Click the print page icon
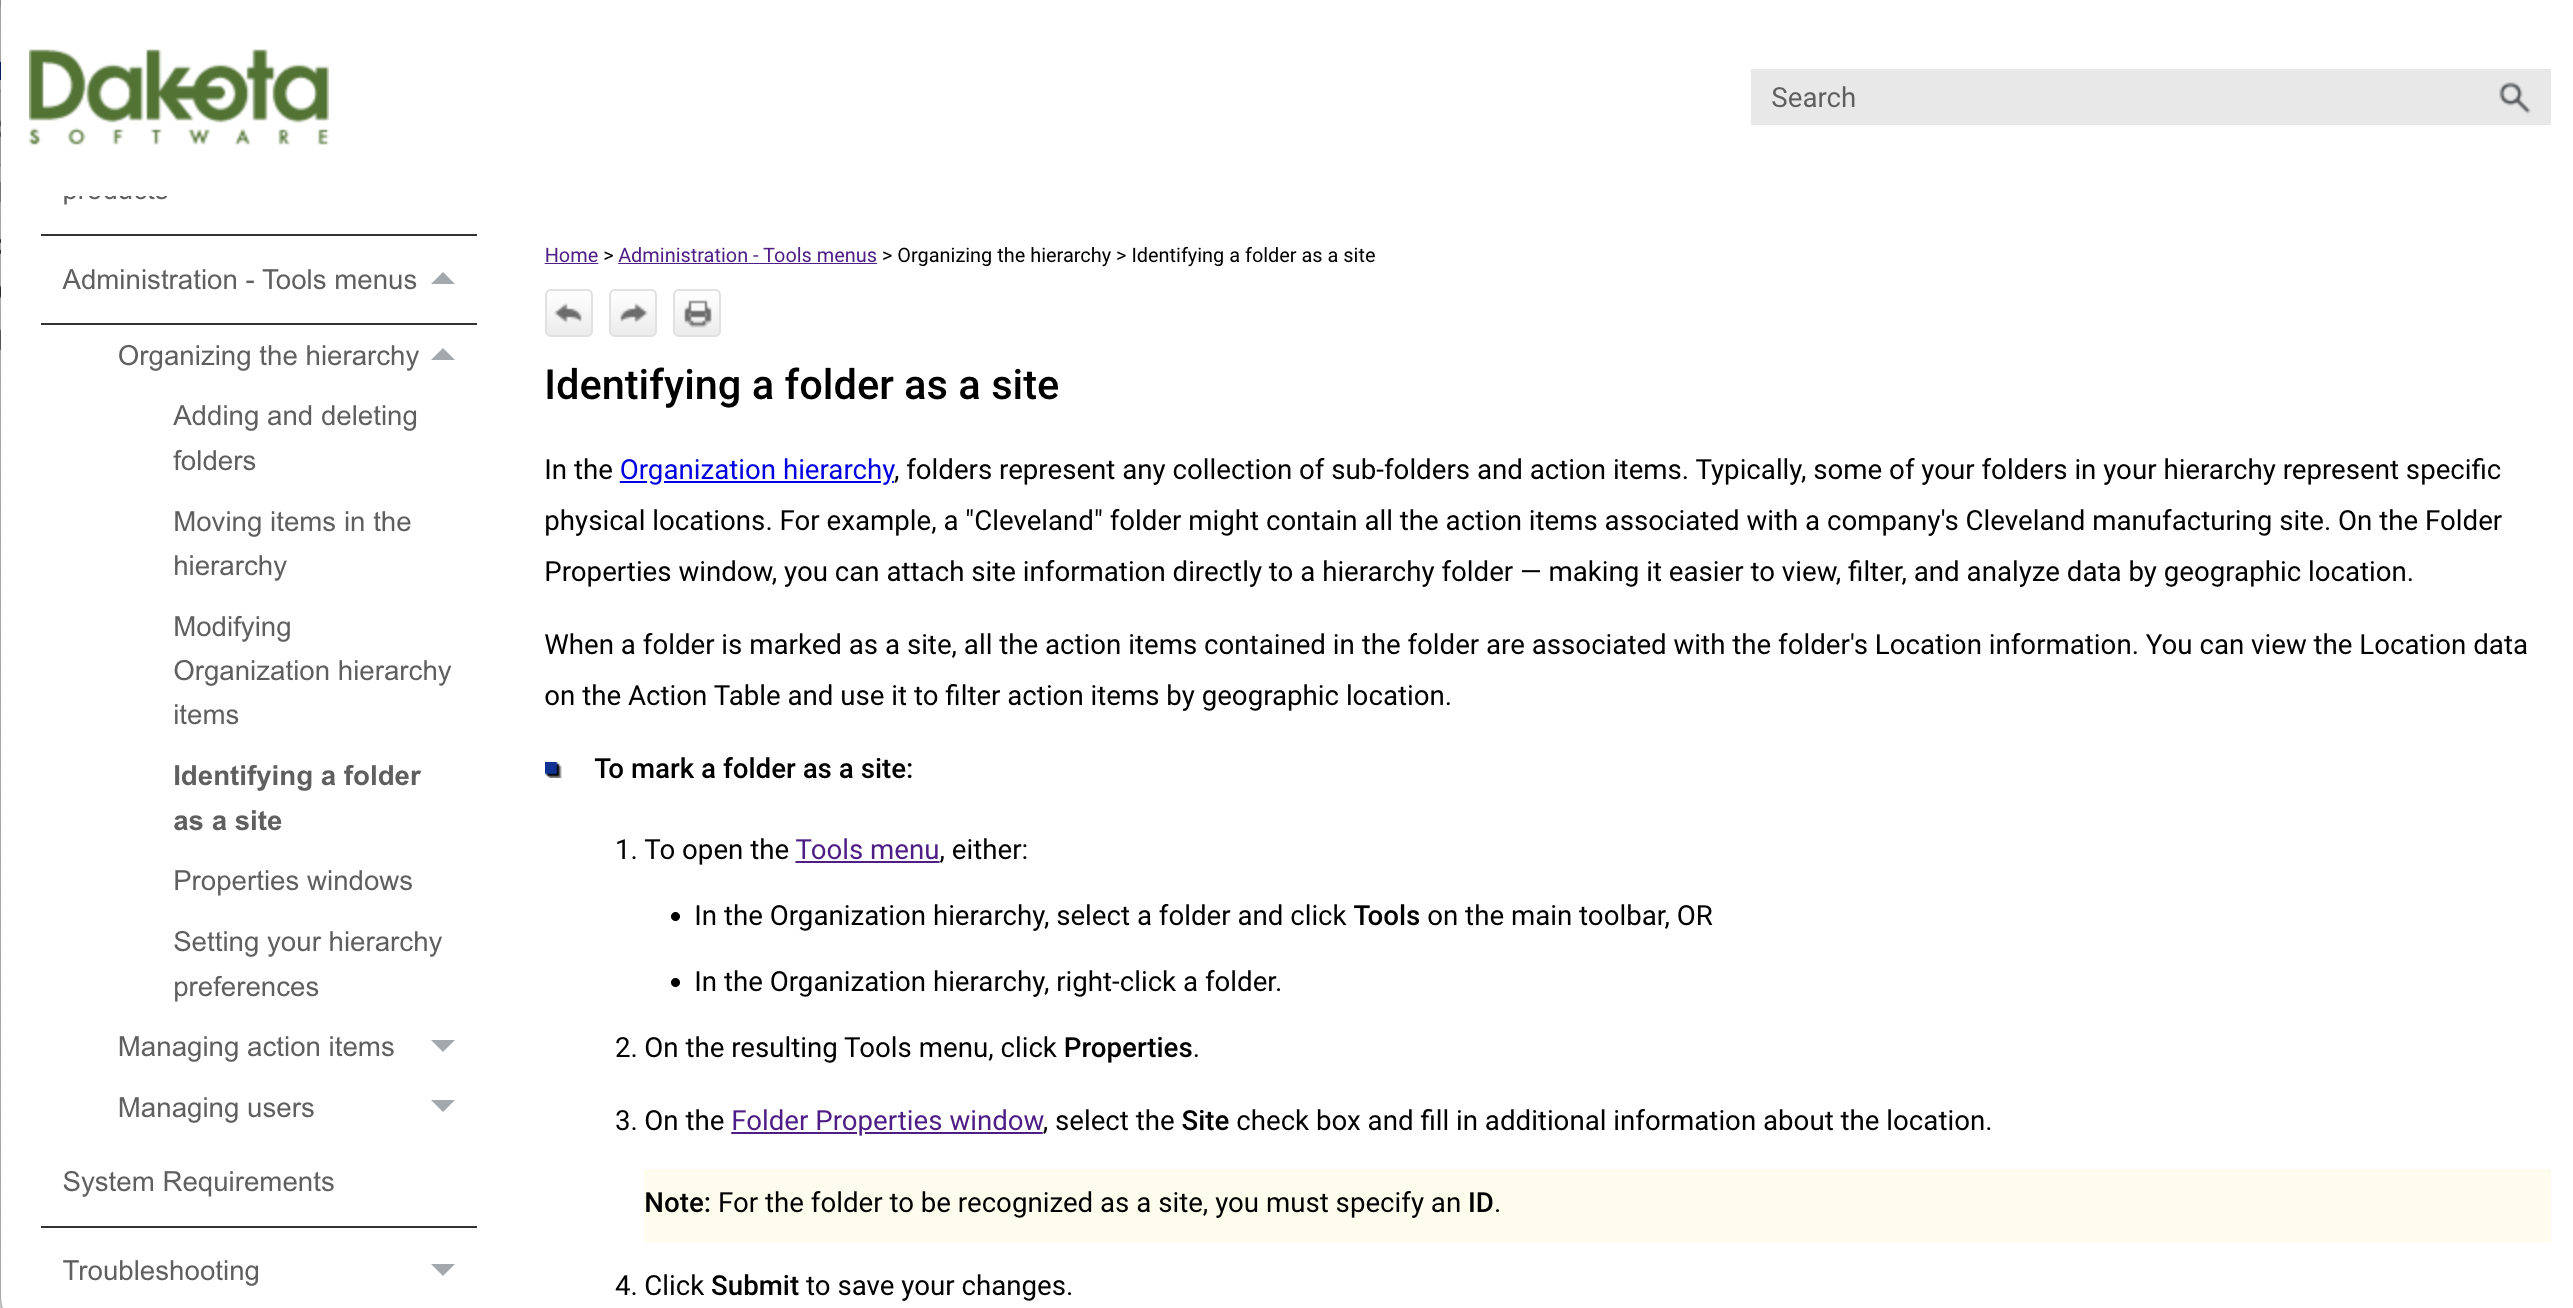This screenshot has height=1308, width=2573. pos(697,314)
